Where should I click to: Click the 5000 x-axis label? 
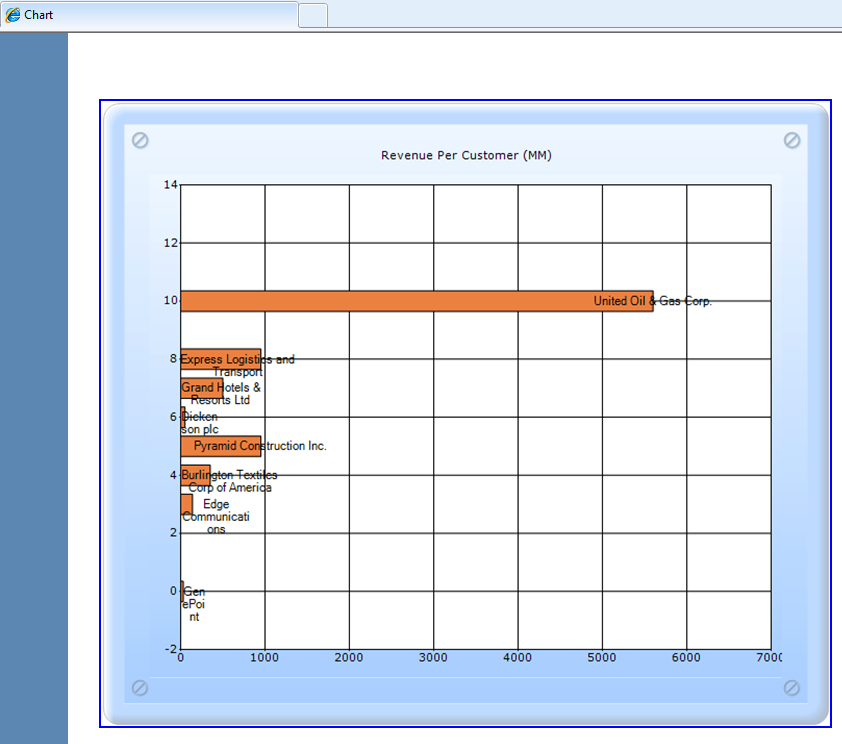(x=601, y=658)
